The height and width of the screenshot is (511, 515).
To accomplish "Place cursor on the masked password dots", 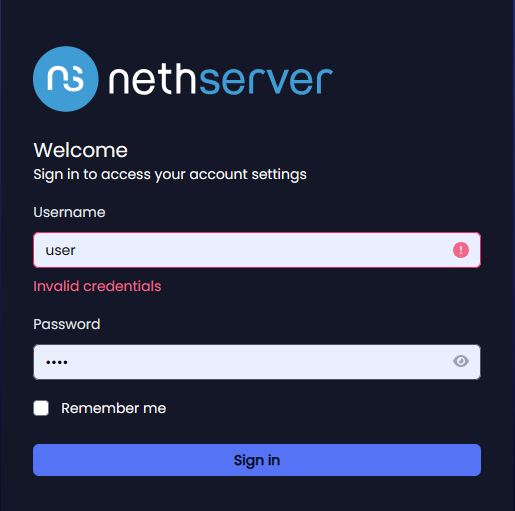I will click(x=57, y=362).
